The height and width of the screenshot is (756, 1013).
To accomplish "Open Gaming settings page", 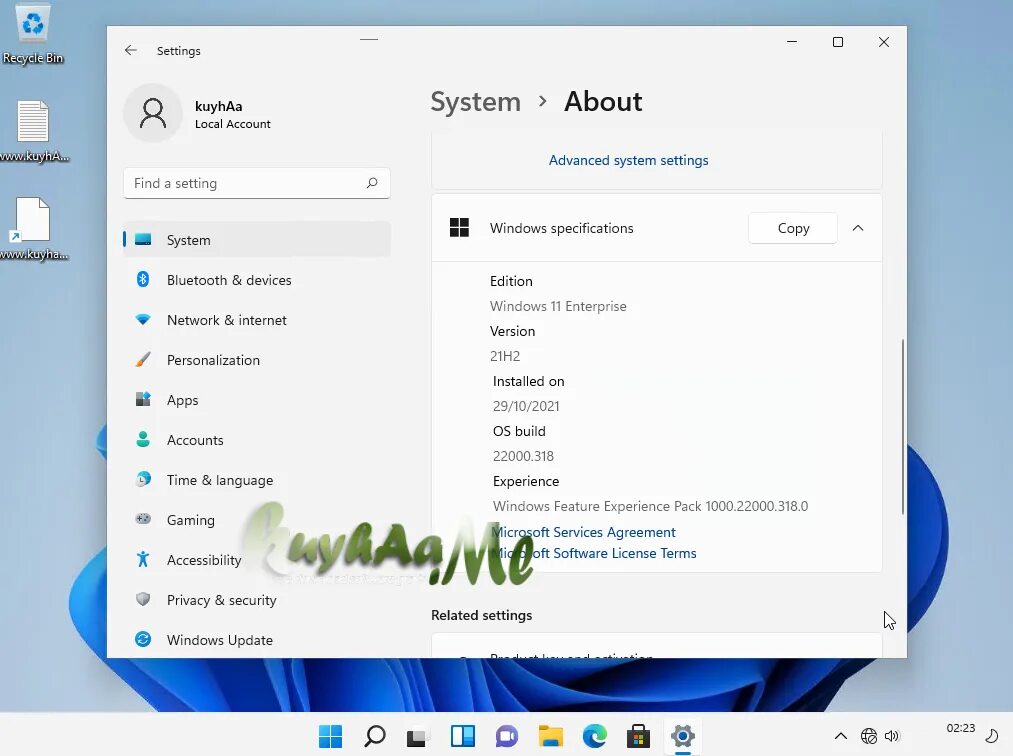I will [256, 520].
